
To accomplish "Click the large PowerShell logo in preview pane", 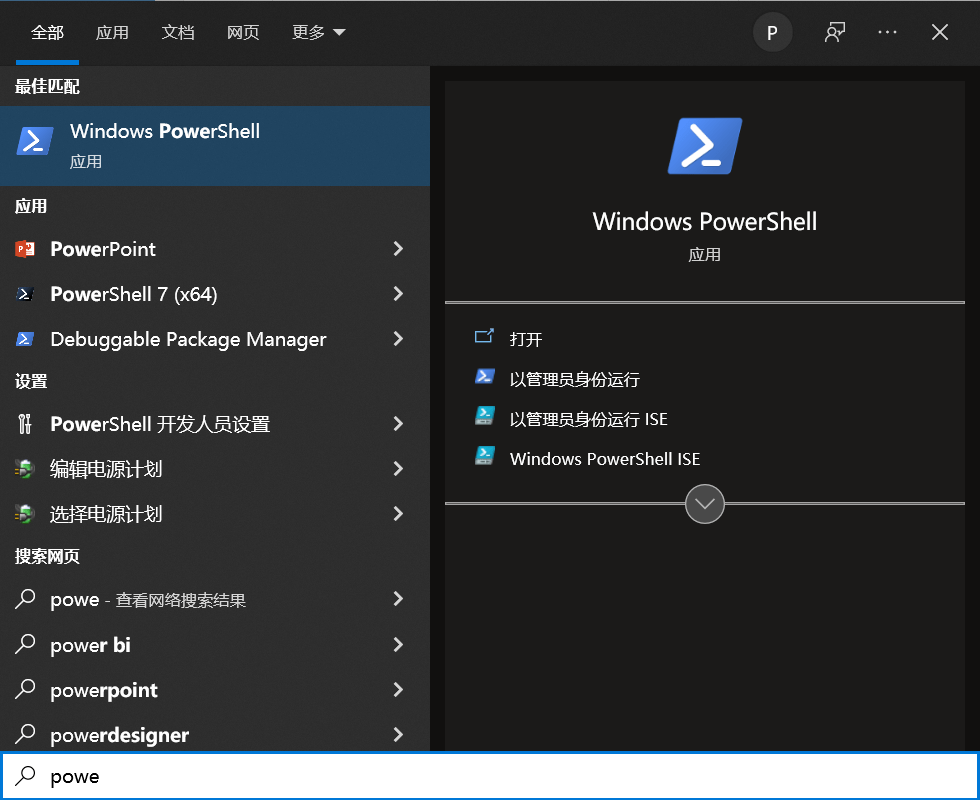I will pos(705,146).
